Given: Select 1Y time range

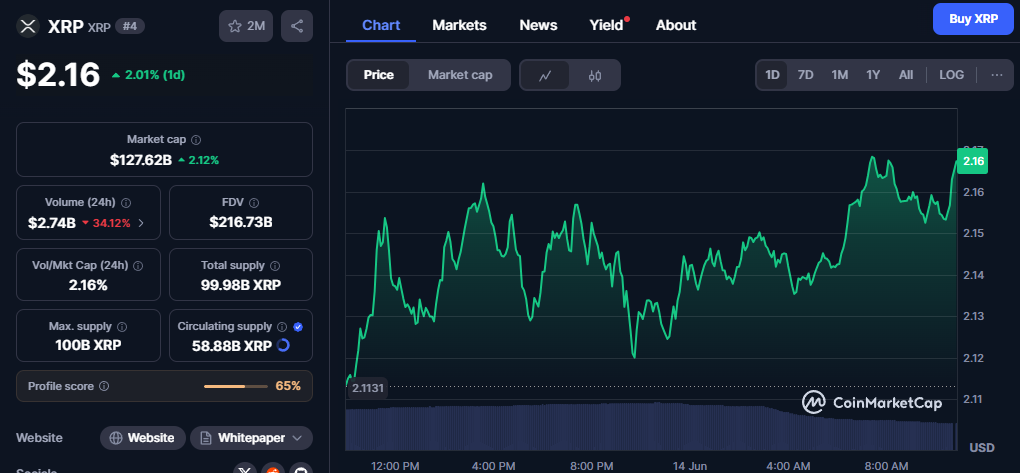Looking at the screenshot, I should point(873,75).
